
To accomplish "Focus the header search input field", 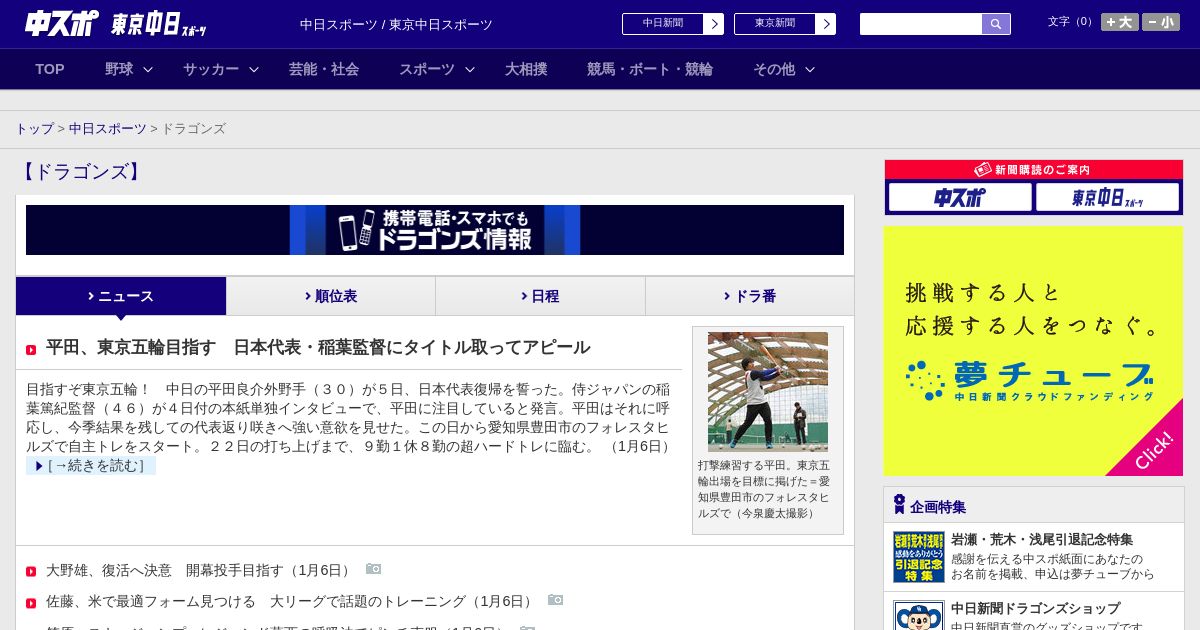I will point(921,24).
